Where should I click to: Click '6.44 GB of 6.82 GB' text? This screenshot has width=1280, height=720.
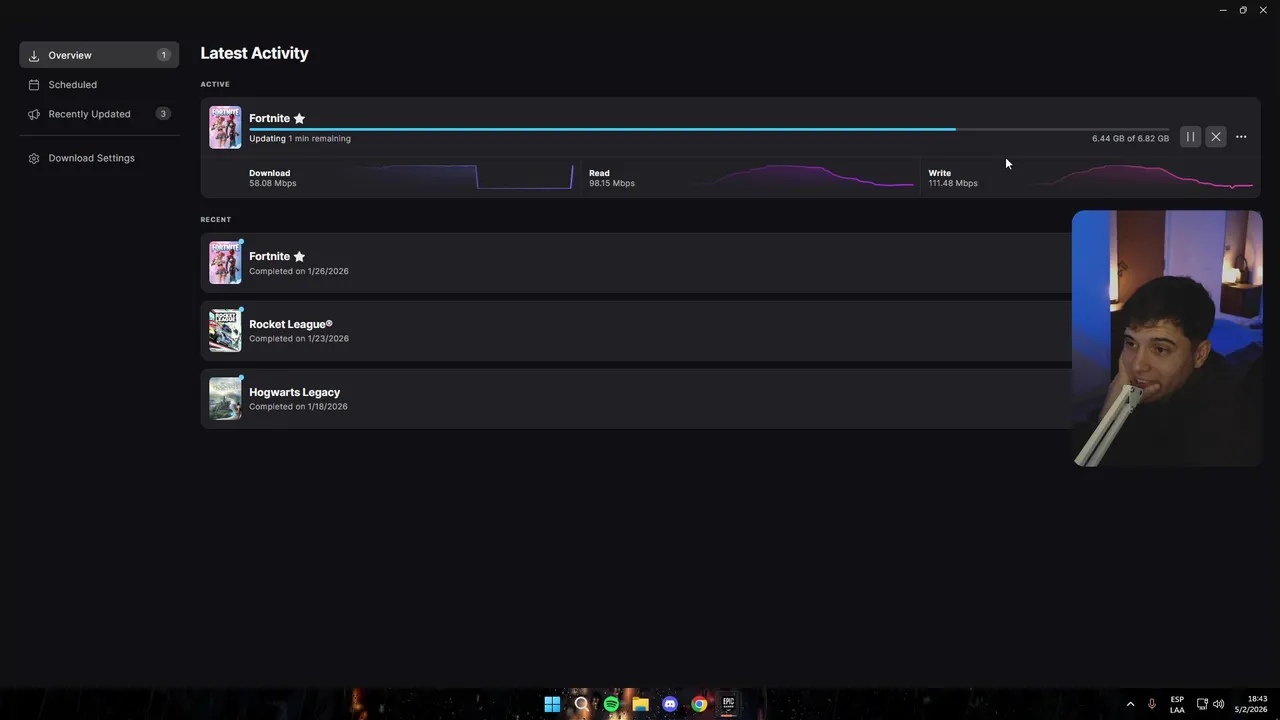(1130, 138)
